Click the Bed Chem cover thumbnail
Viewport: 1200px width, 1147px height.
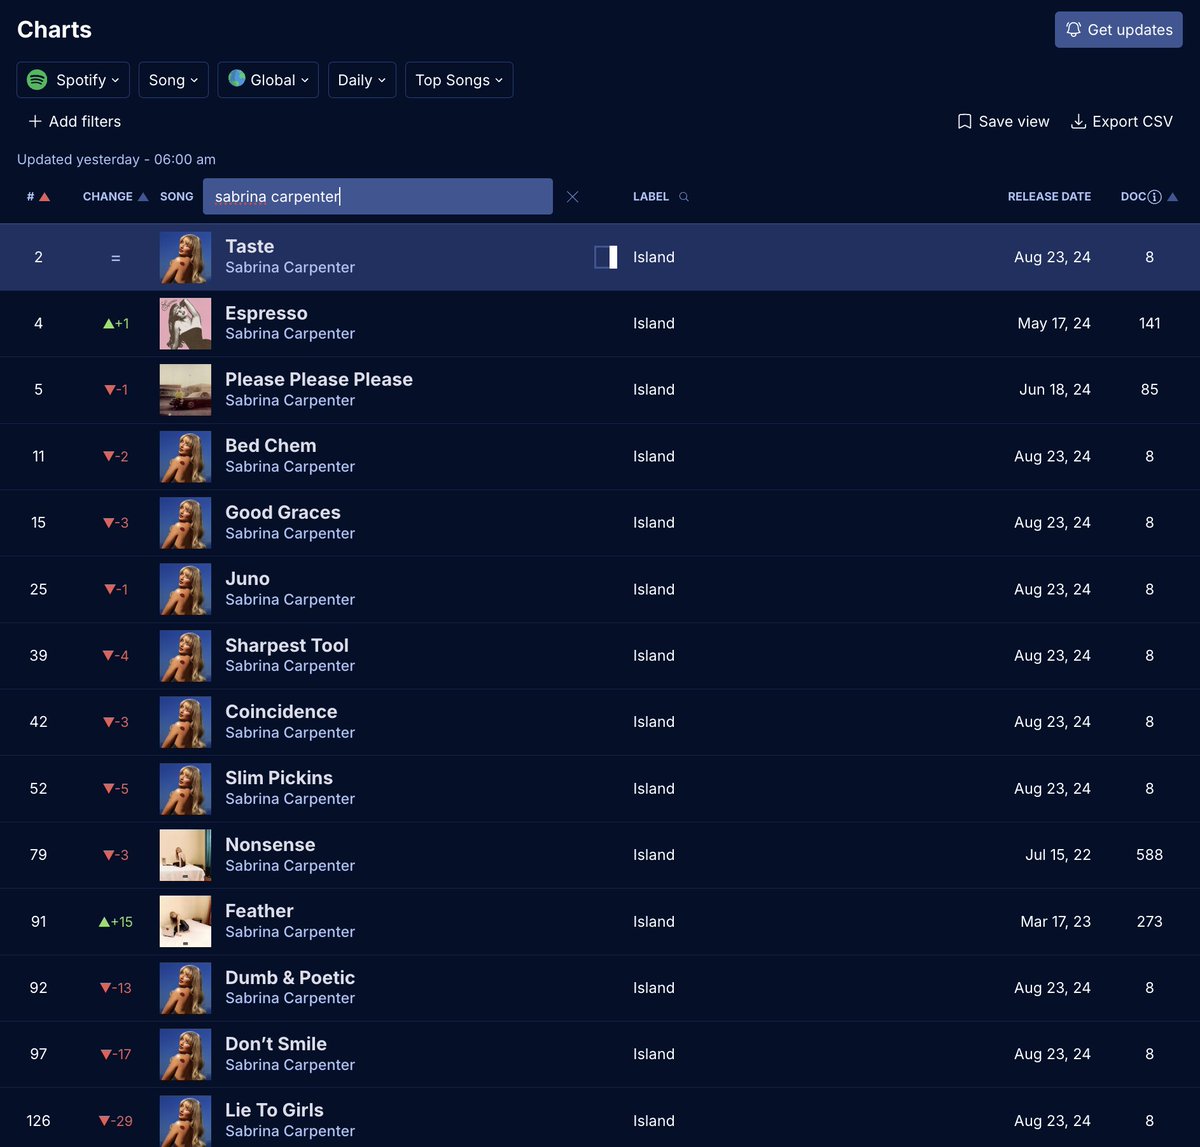click(x=186, y=456)
